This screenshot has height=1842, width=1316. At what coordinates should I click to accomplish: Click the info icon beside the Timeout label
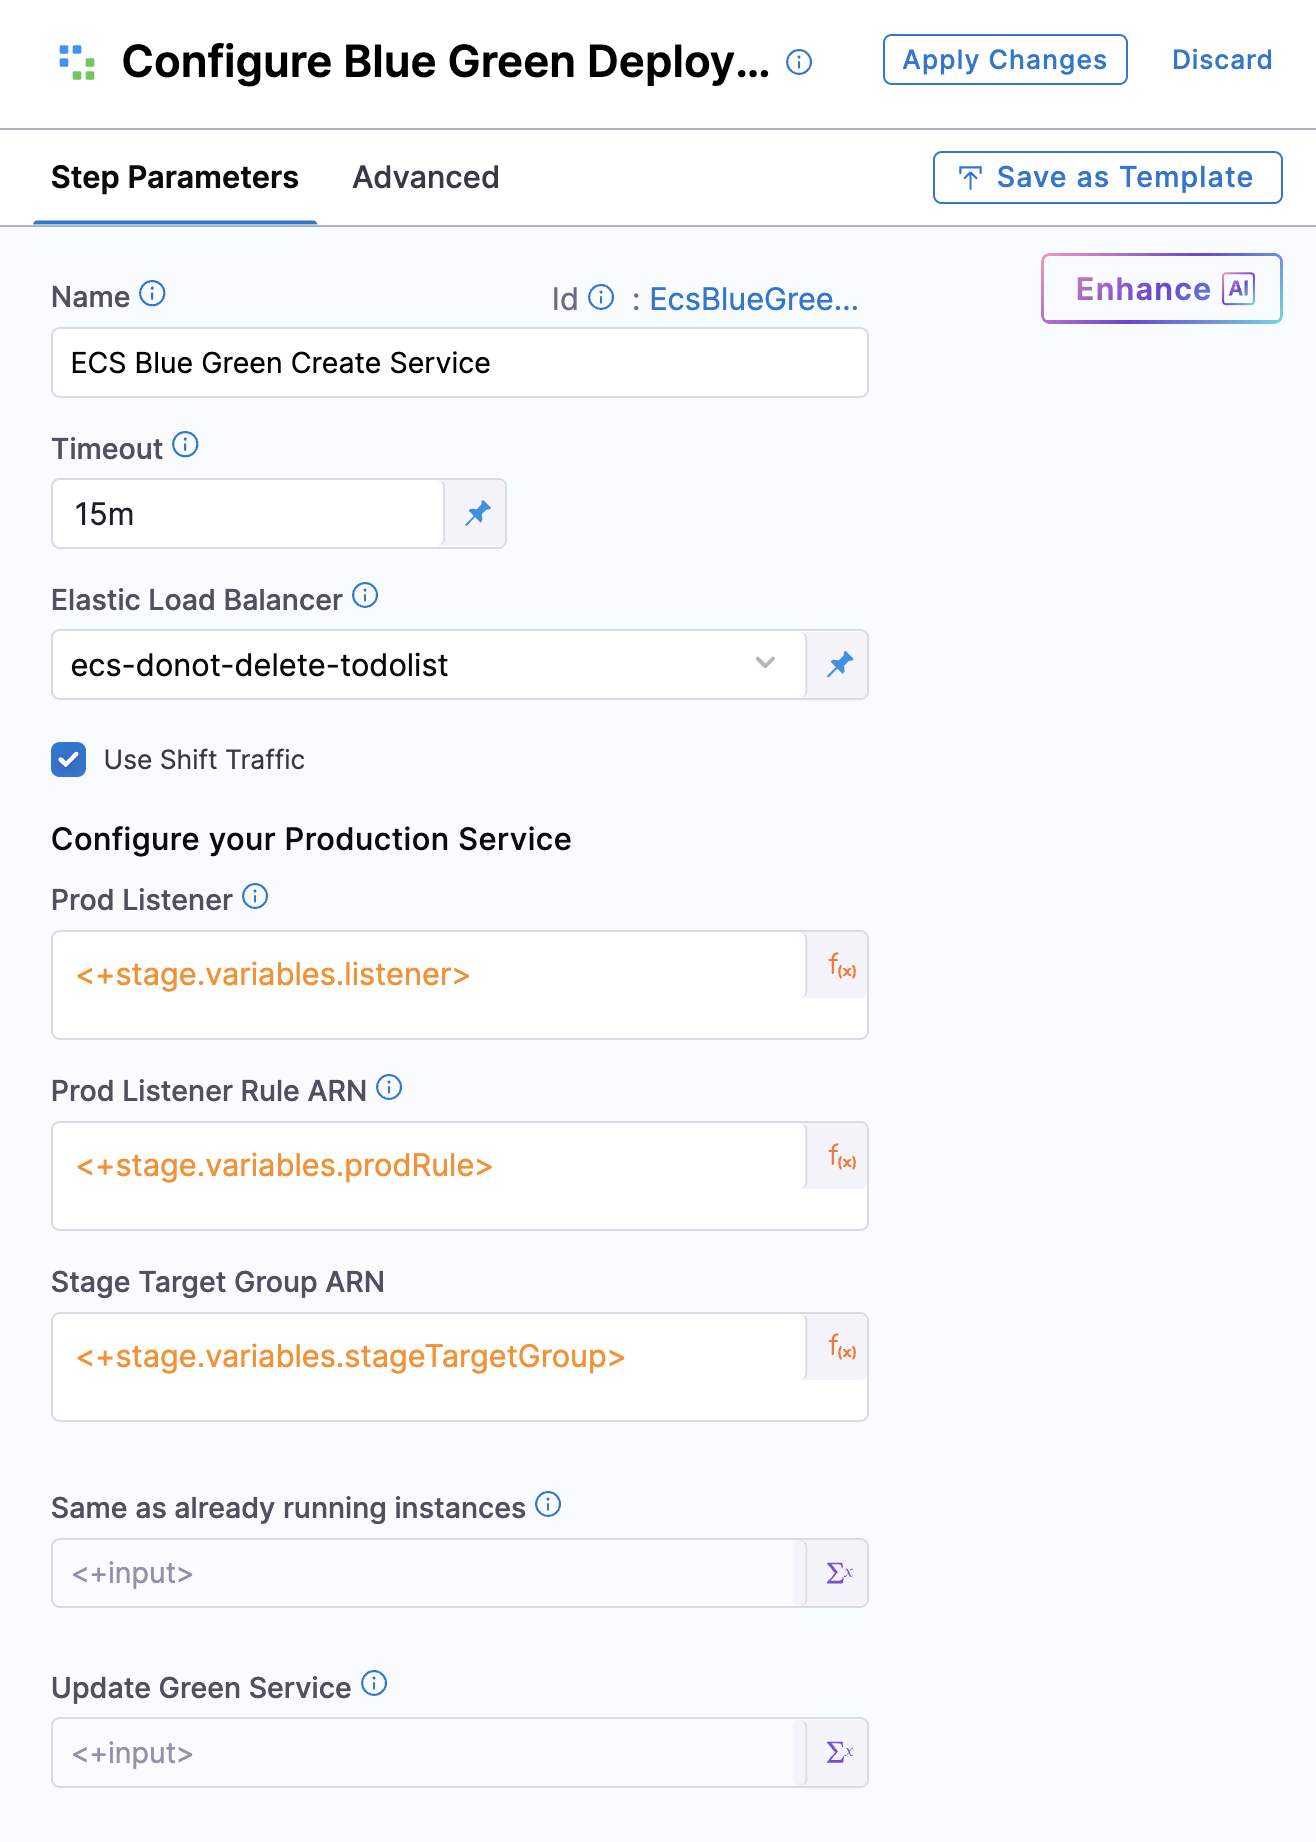[x=185, y=445]
